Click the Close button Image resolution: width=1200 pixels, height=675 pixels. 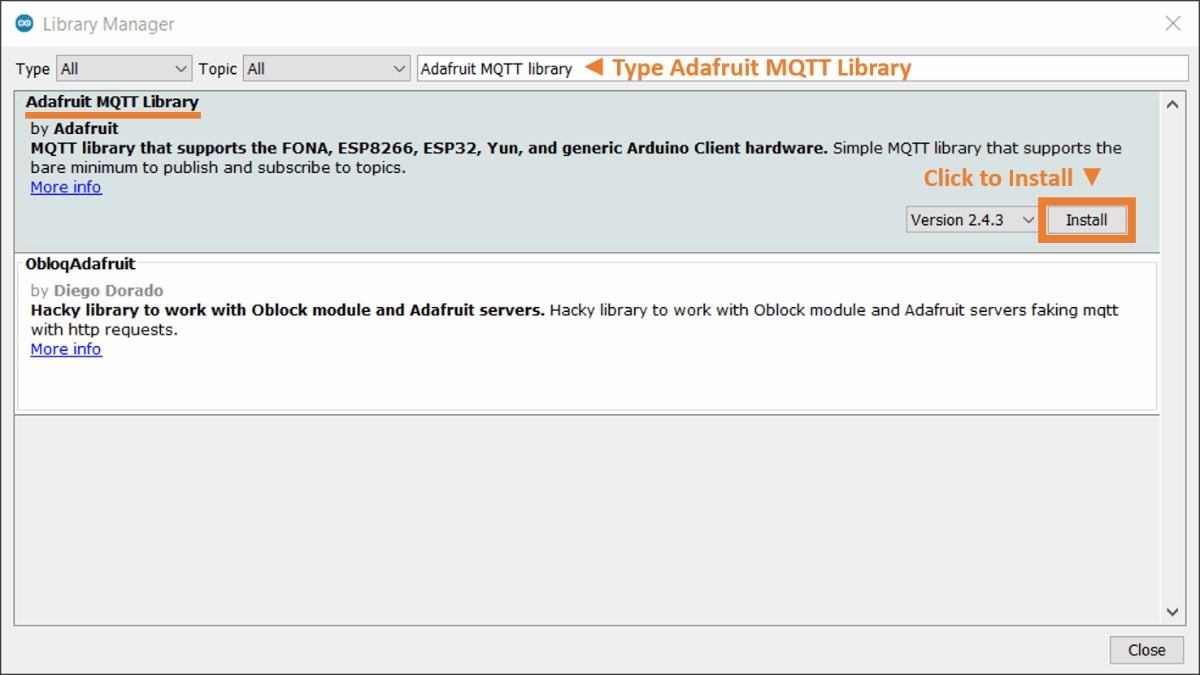[x=1146, y=649]
